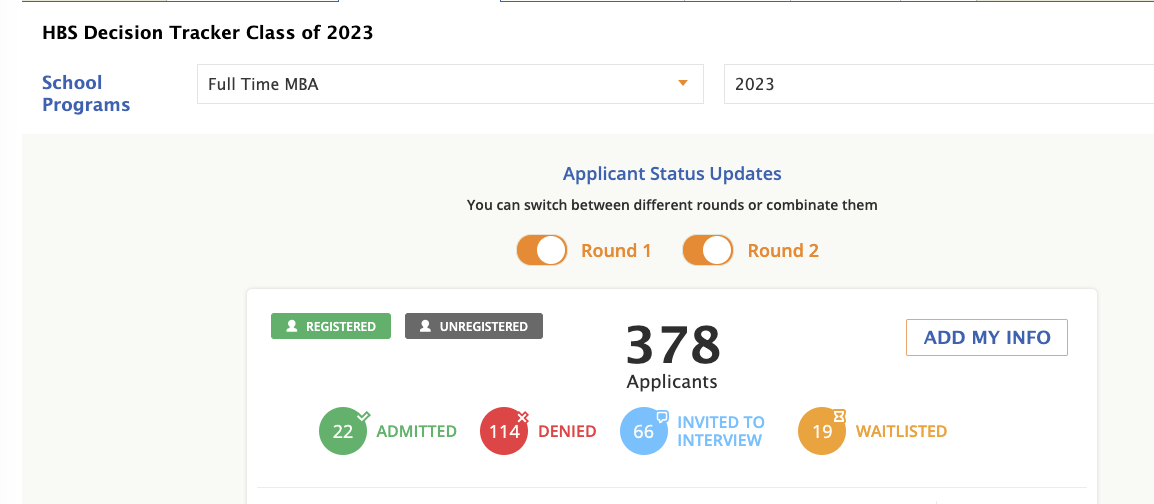The image size is (1154, 504).
Task: Click the person icon in the UNREGISTERED badge
Action: coord(425,326)
